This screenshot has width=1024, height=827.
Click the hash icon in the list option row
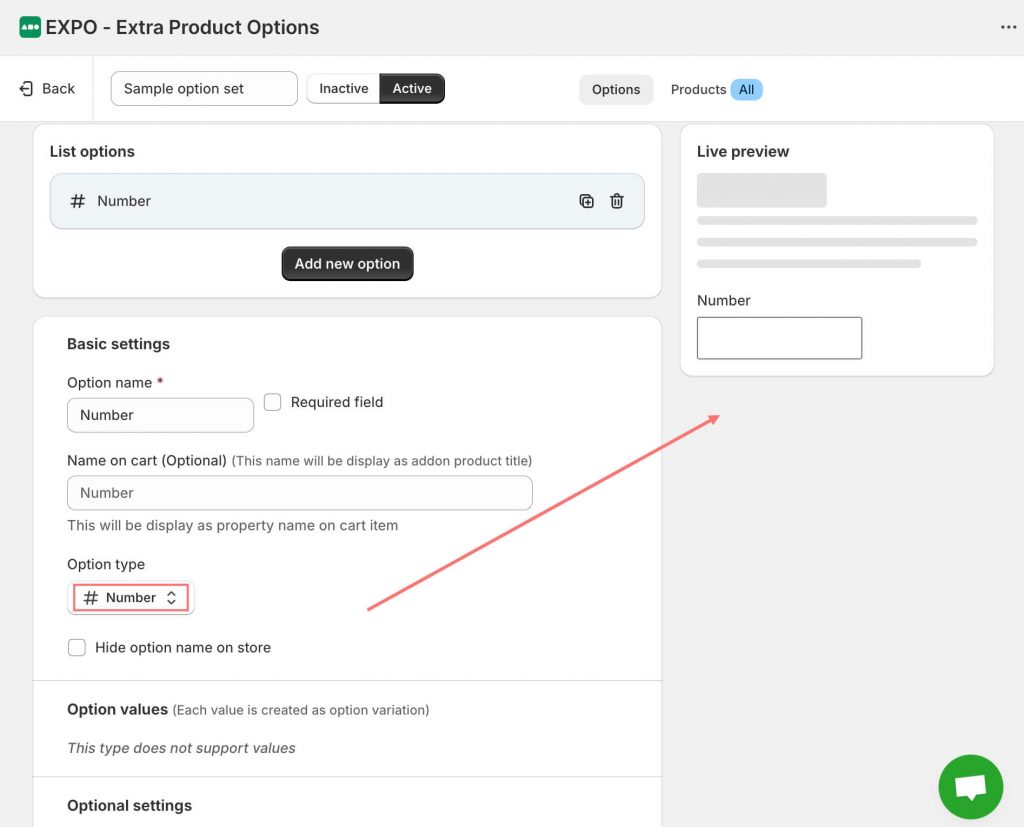78,201
